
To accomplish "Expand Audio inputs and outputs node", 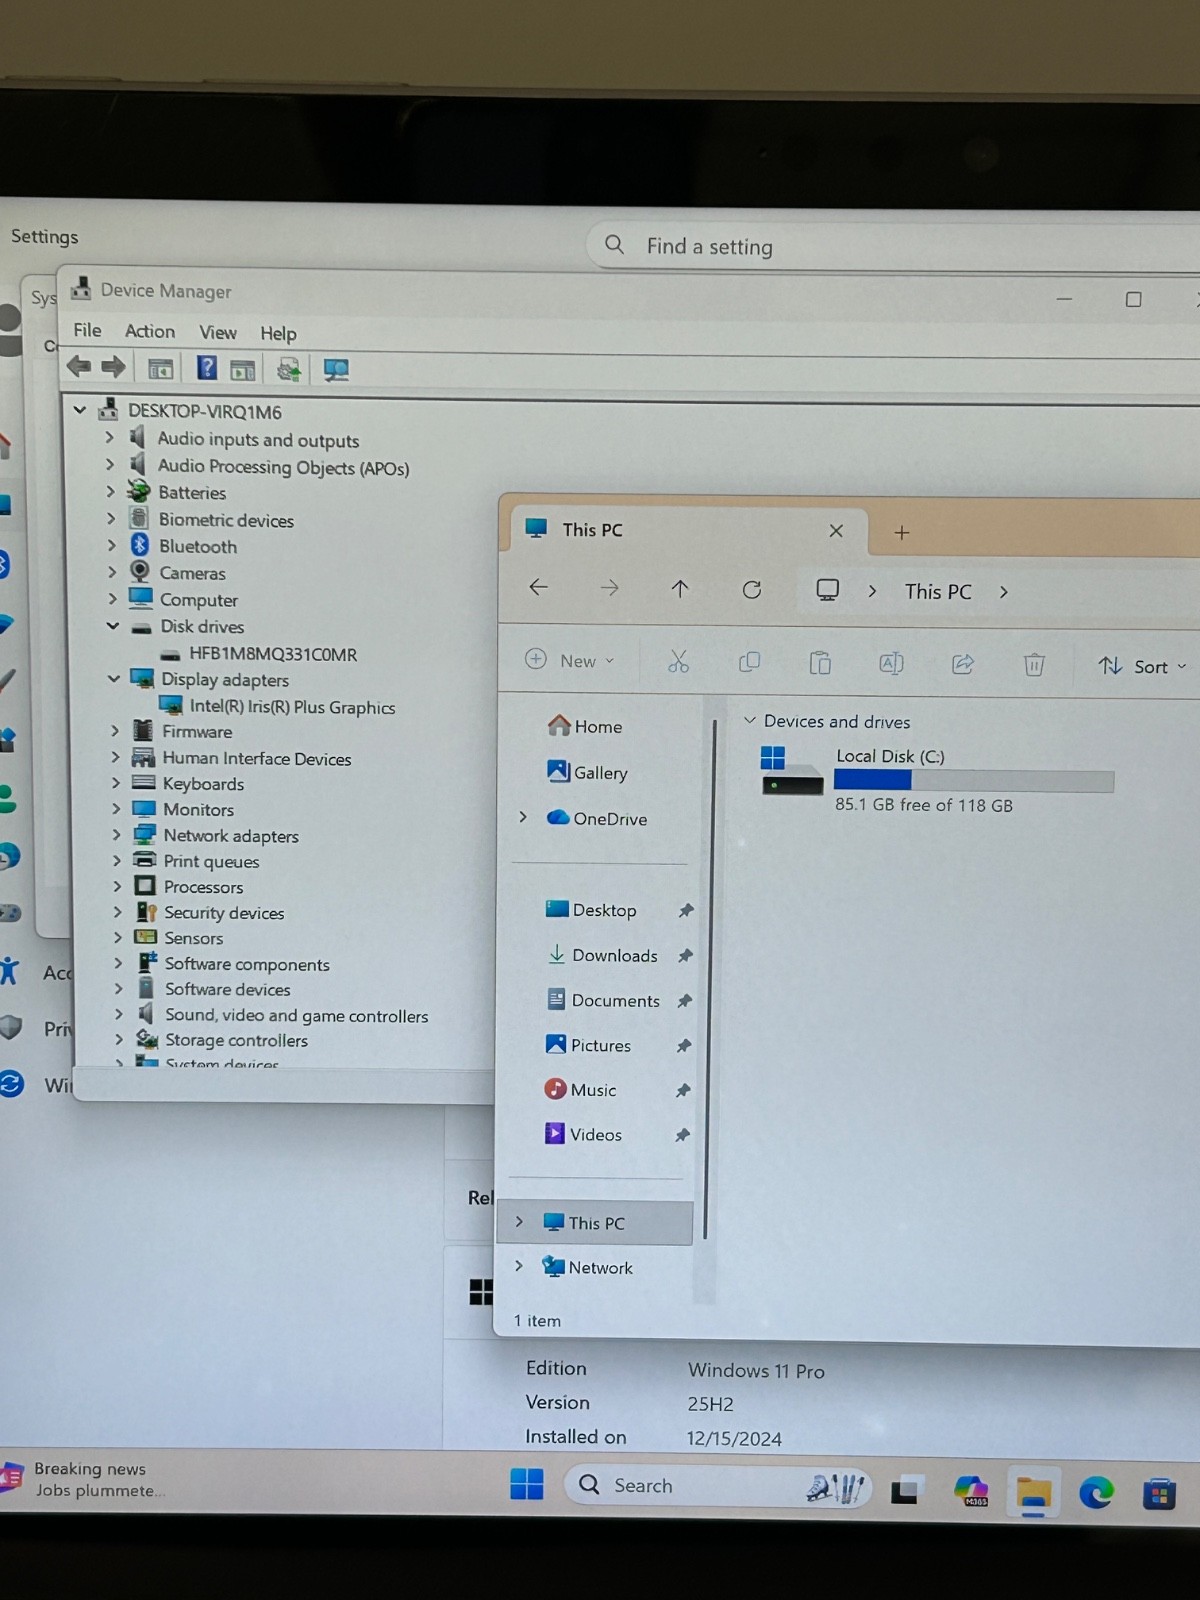I will pos(110,437).
